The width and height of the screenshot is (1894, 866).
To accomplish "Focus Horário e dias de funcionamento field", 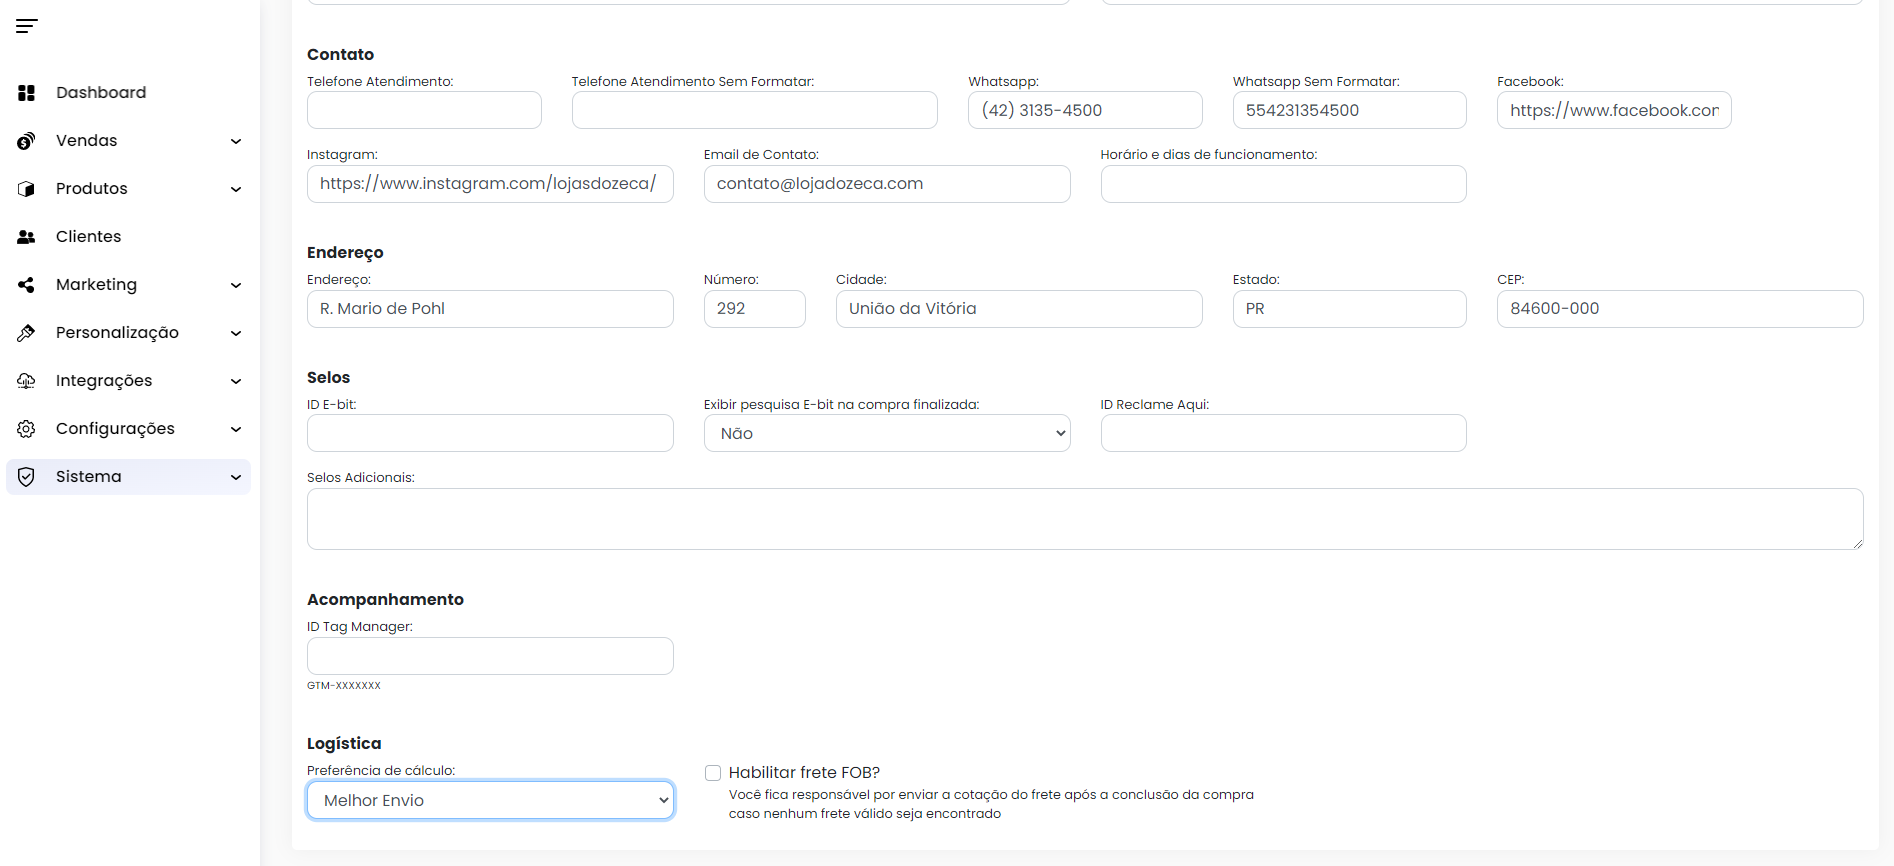I will (1284, 184).
